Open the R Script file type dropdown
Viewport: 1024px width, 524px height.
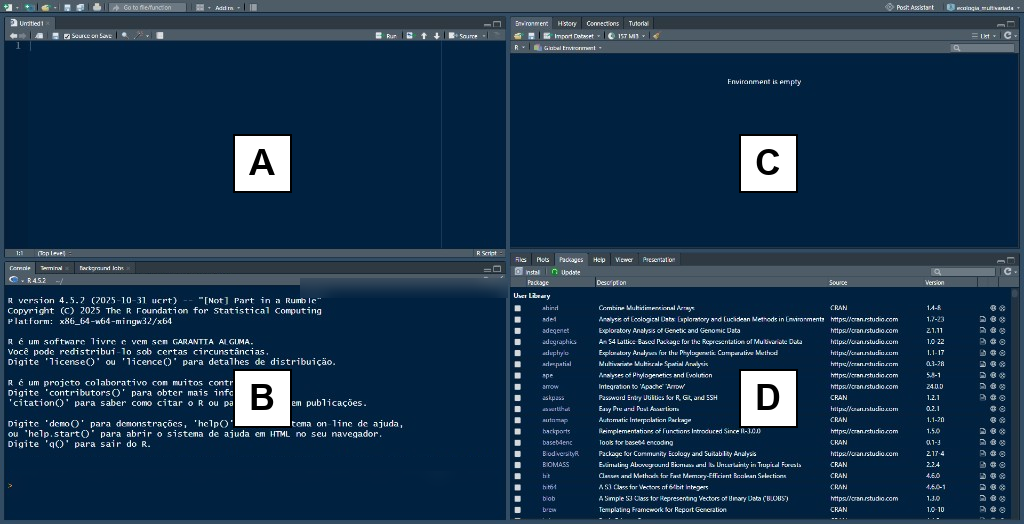pyautogui.click(x=487, y=253)
